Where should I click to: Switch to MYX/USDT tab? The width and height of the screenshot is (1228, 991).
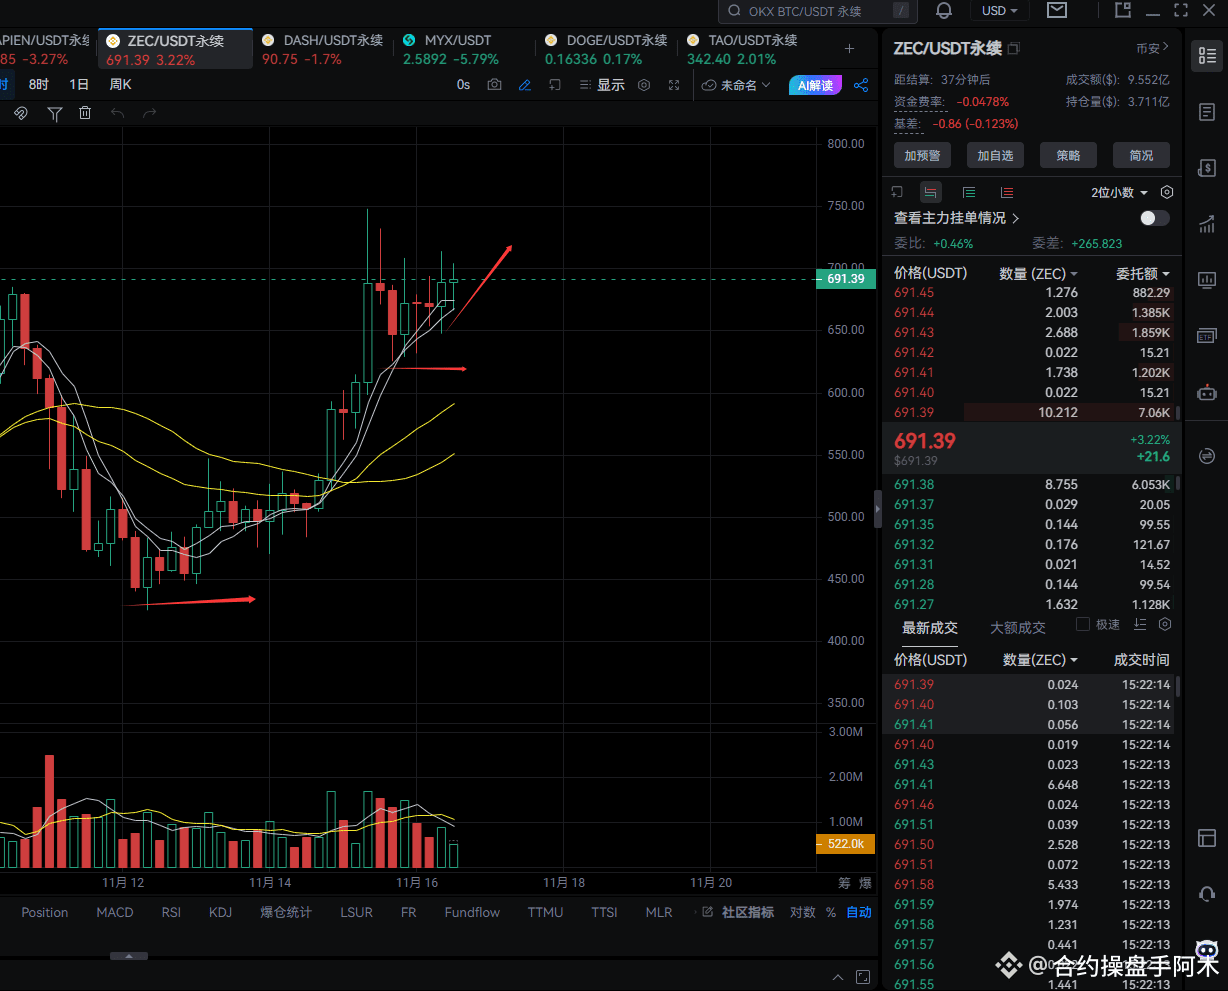(465, 49)
